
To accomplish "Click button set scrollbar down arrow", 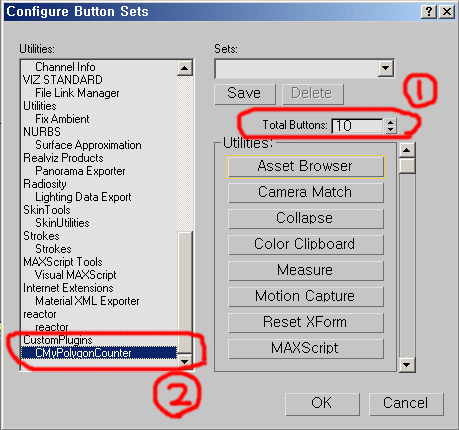I will [407, 364].
